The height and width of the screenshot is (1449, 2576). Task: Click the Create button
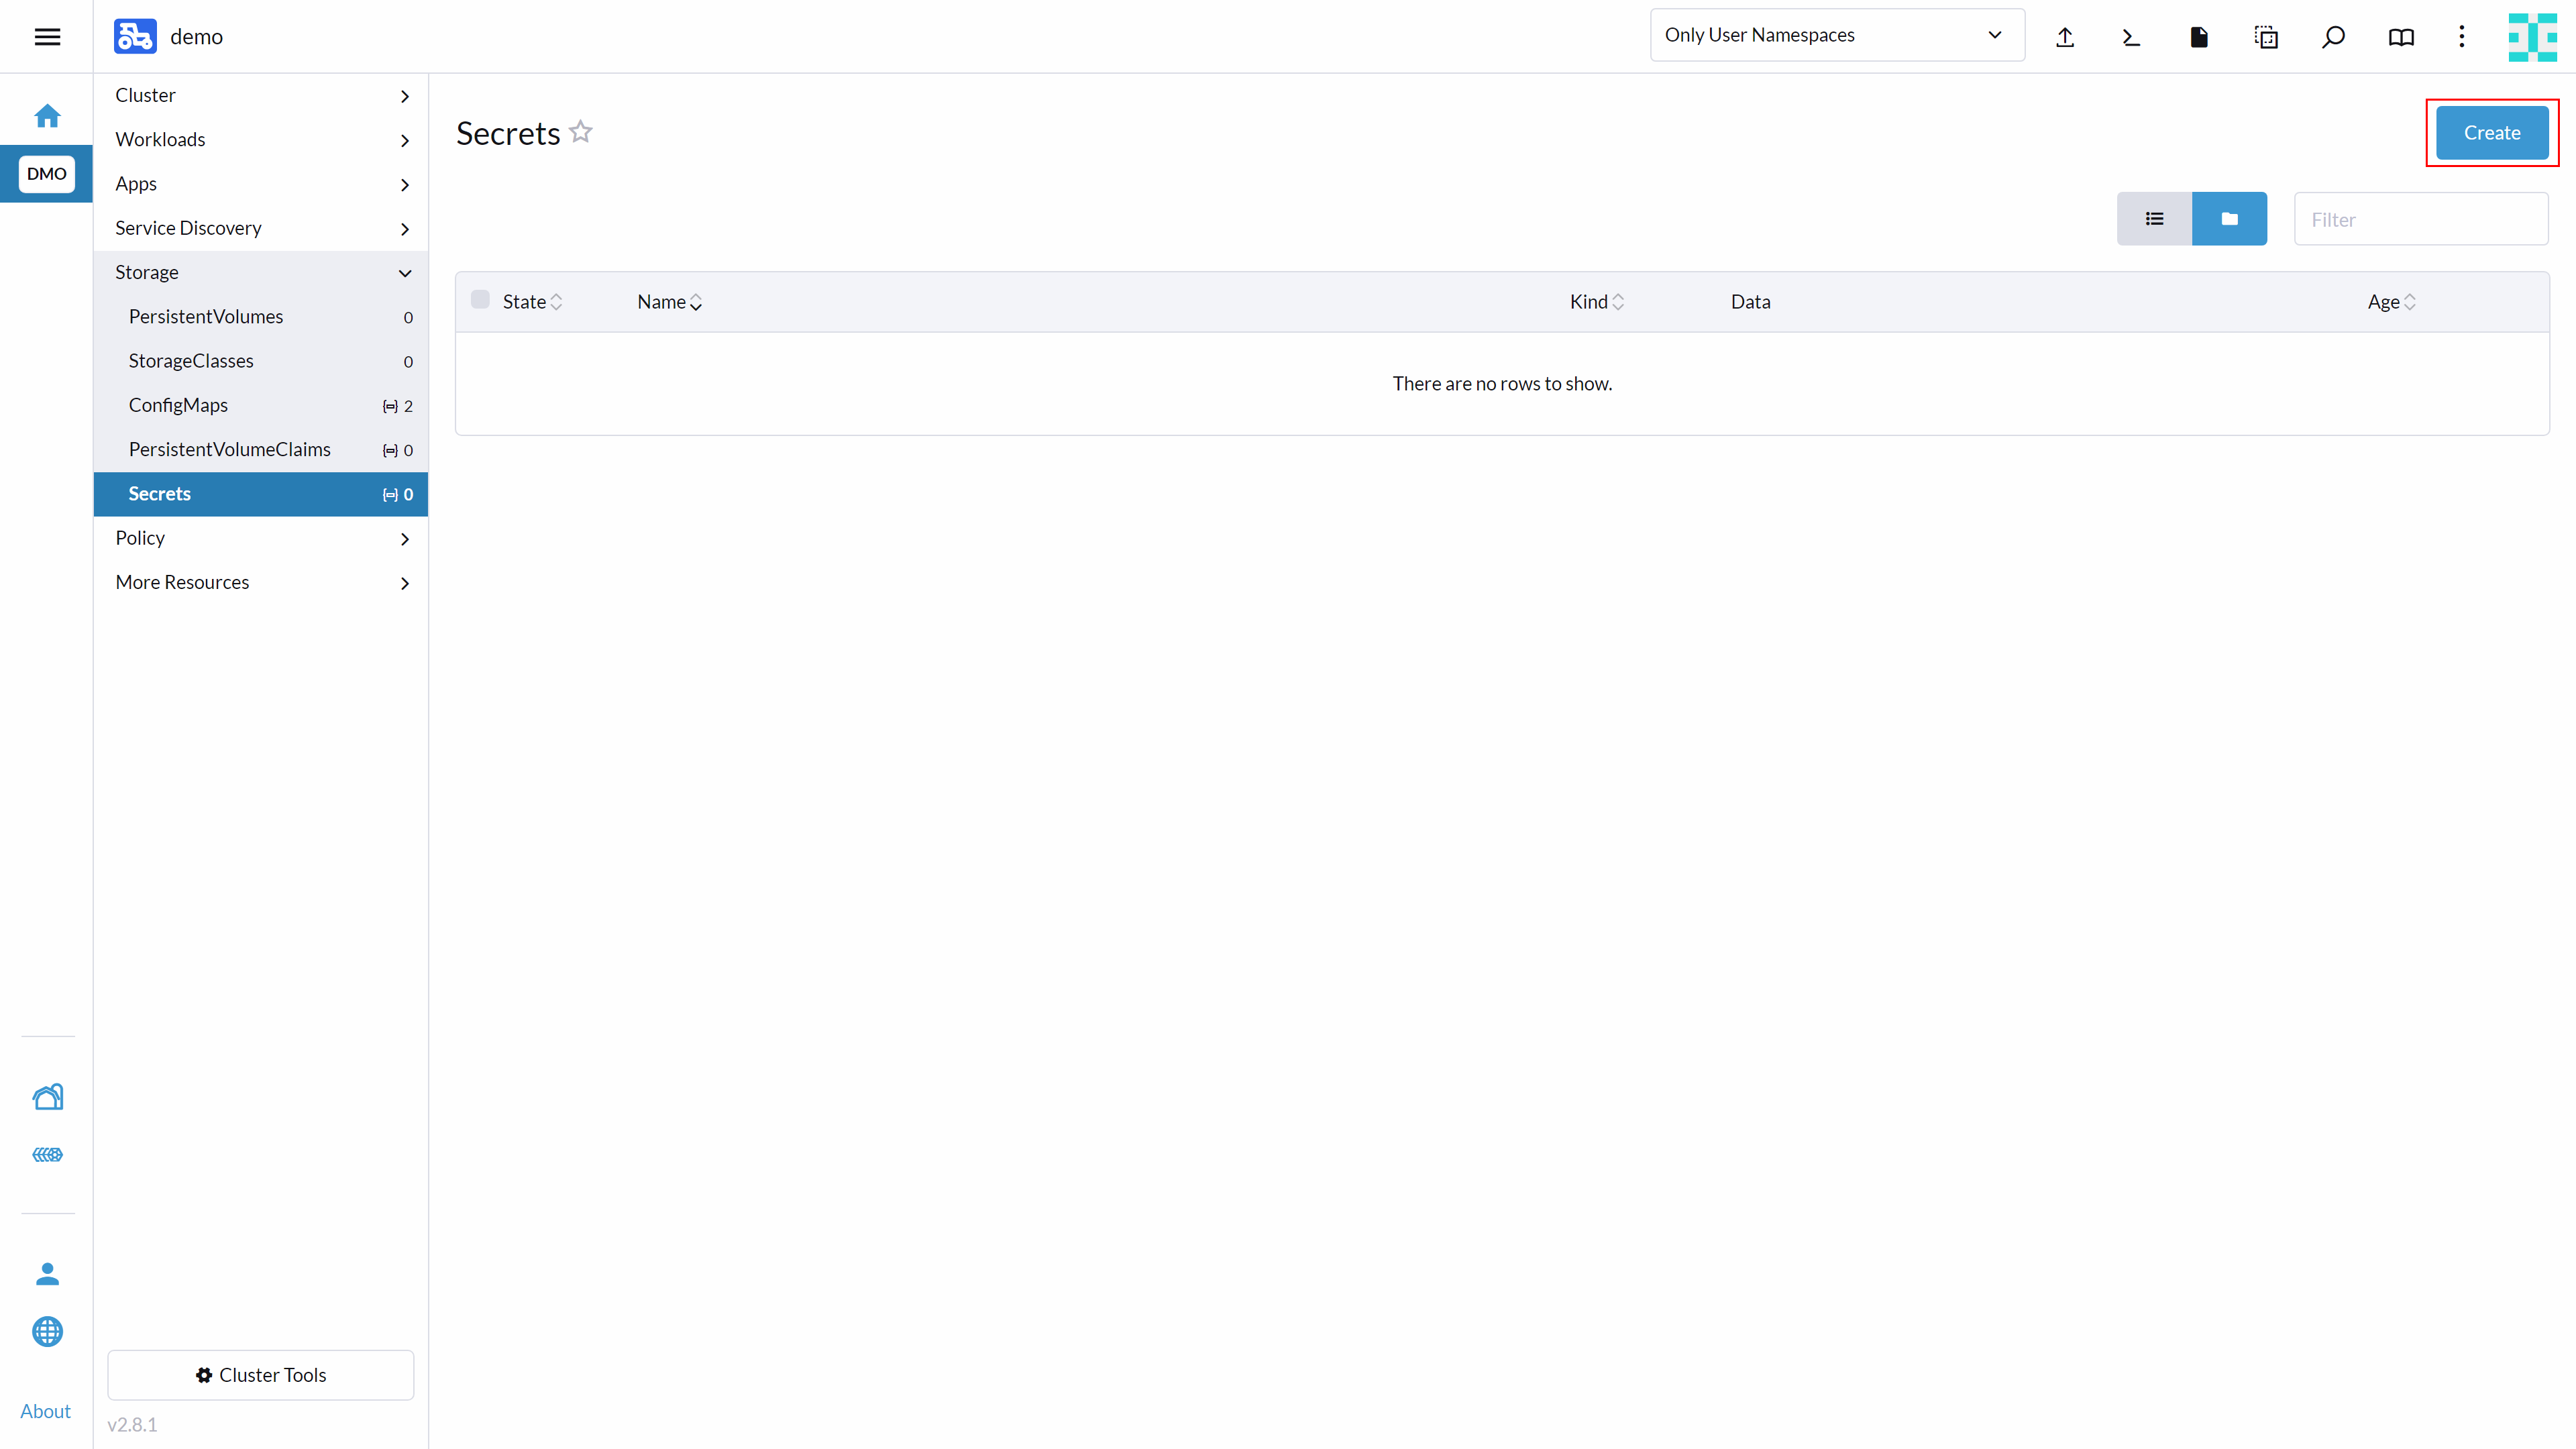click(2491, 133)
